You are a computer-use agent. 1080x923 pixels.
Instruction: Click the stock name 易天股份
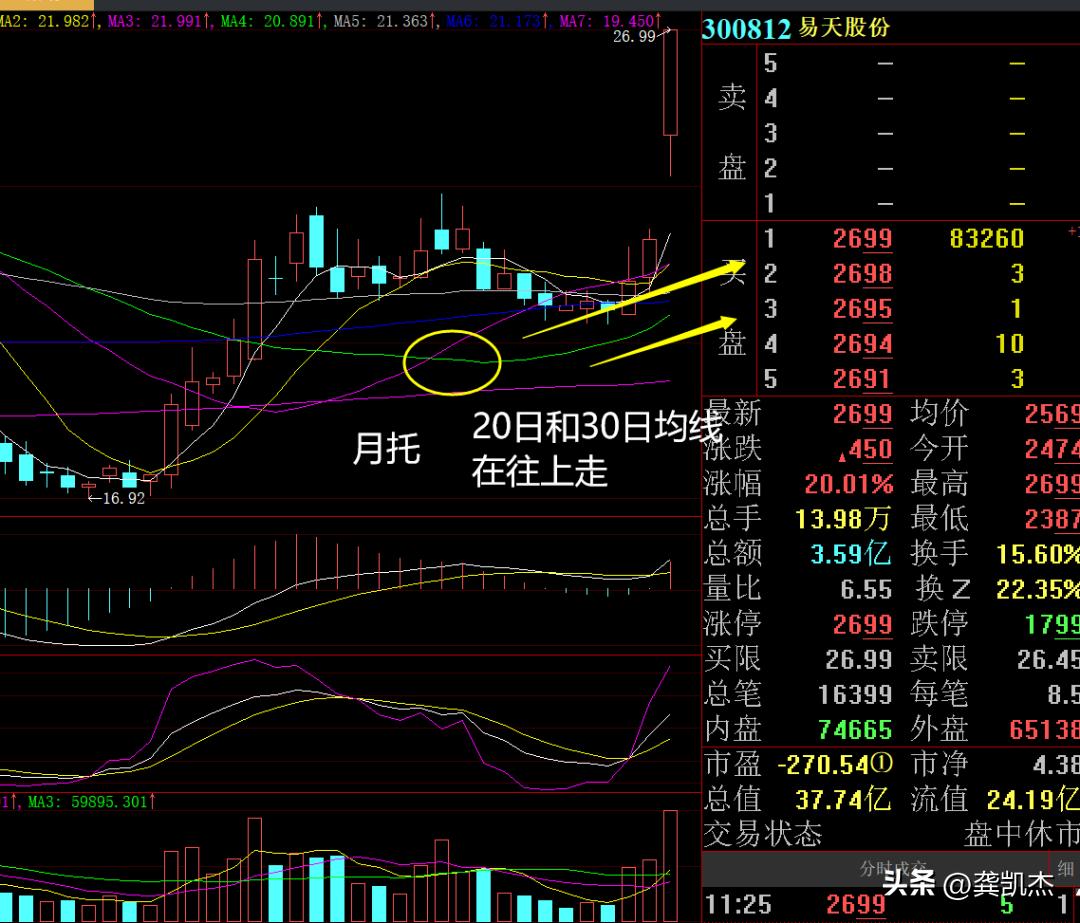point(844,28)
